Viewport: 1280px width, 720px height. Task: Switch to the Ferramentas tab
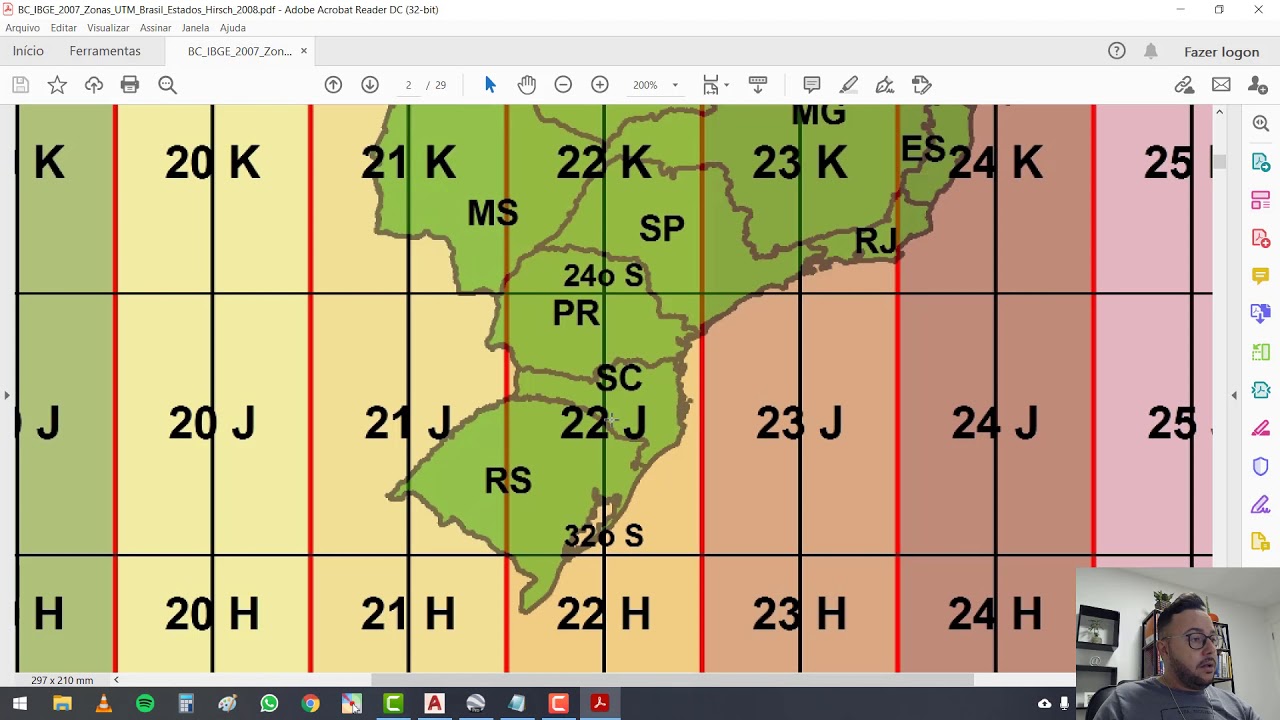[105, 51]
